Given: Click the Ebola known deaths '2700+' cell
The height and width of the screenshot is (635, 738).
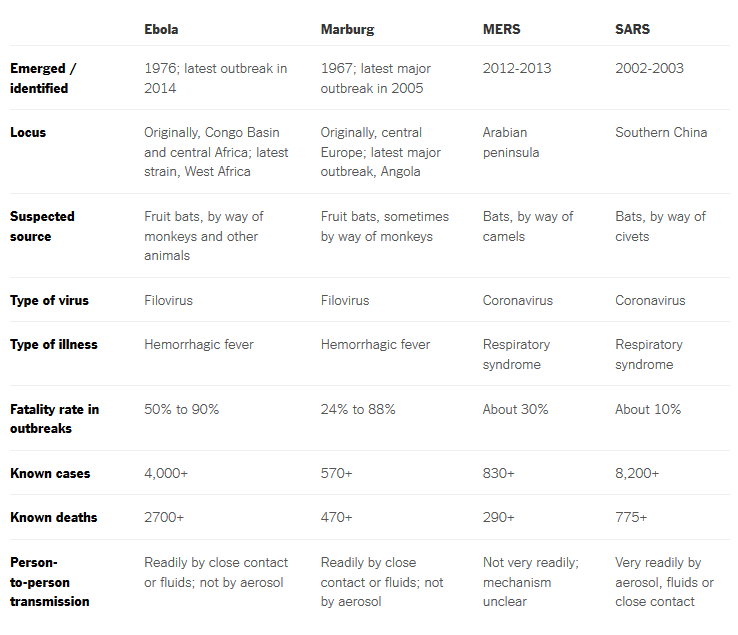Looking at the screenshot, I should pyautogui.click(x=164, y=517).
